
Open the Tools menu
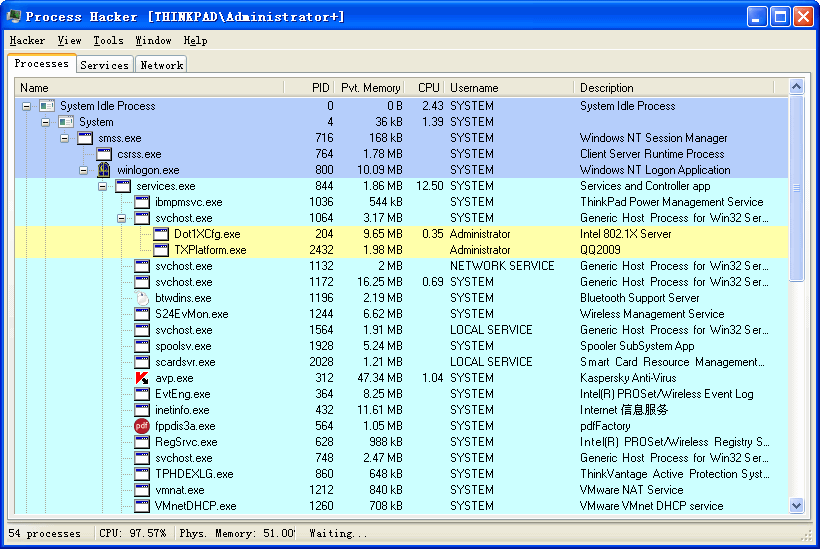(108, 41)
